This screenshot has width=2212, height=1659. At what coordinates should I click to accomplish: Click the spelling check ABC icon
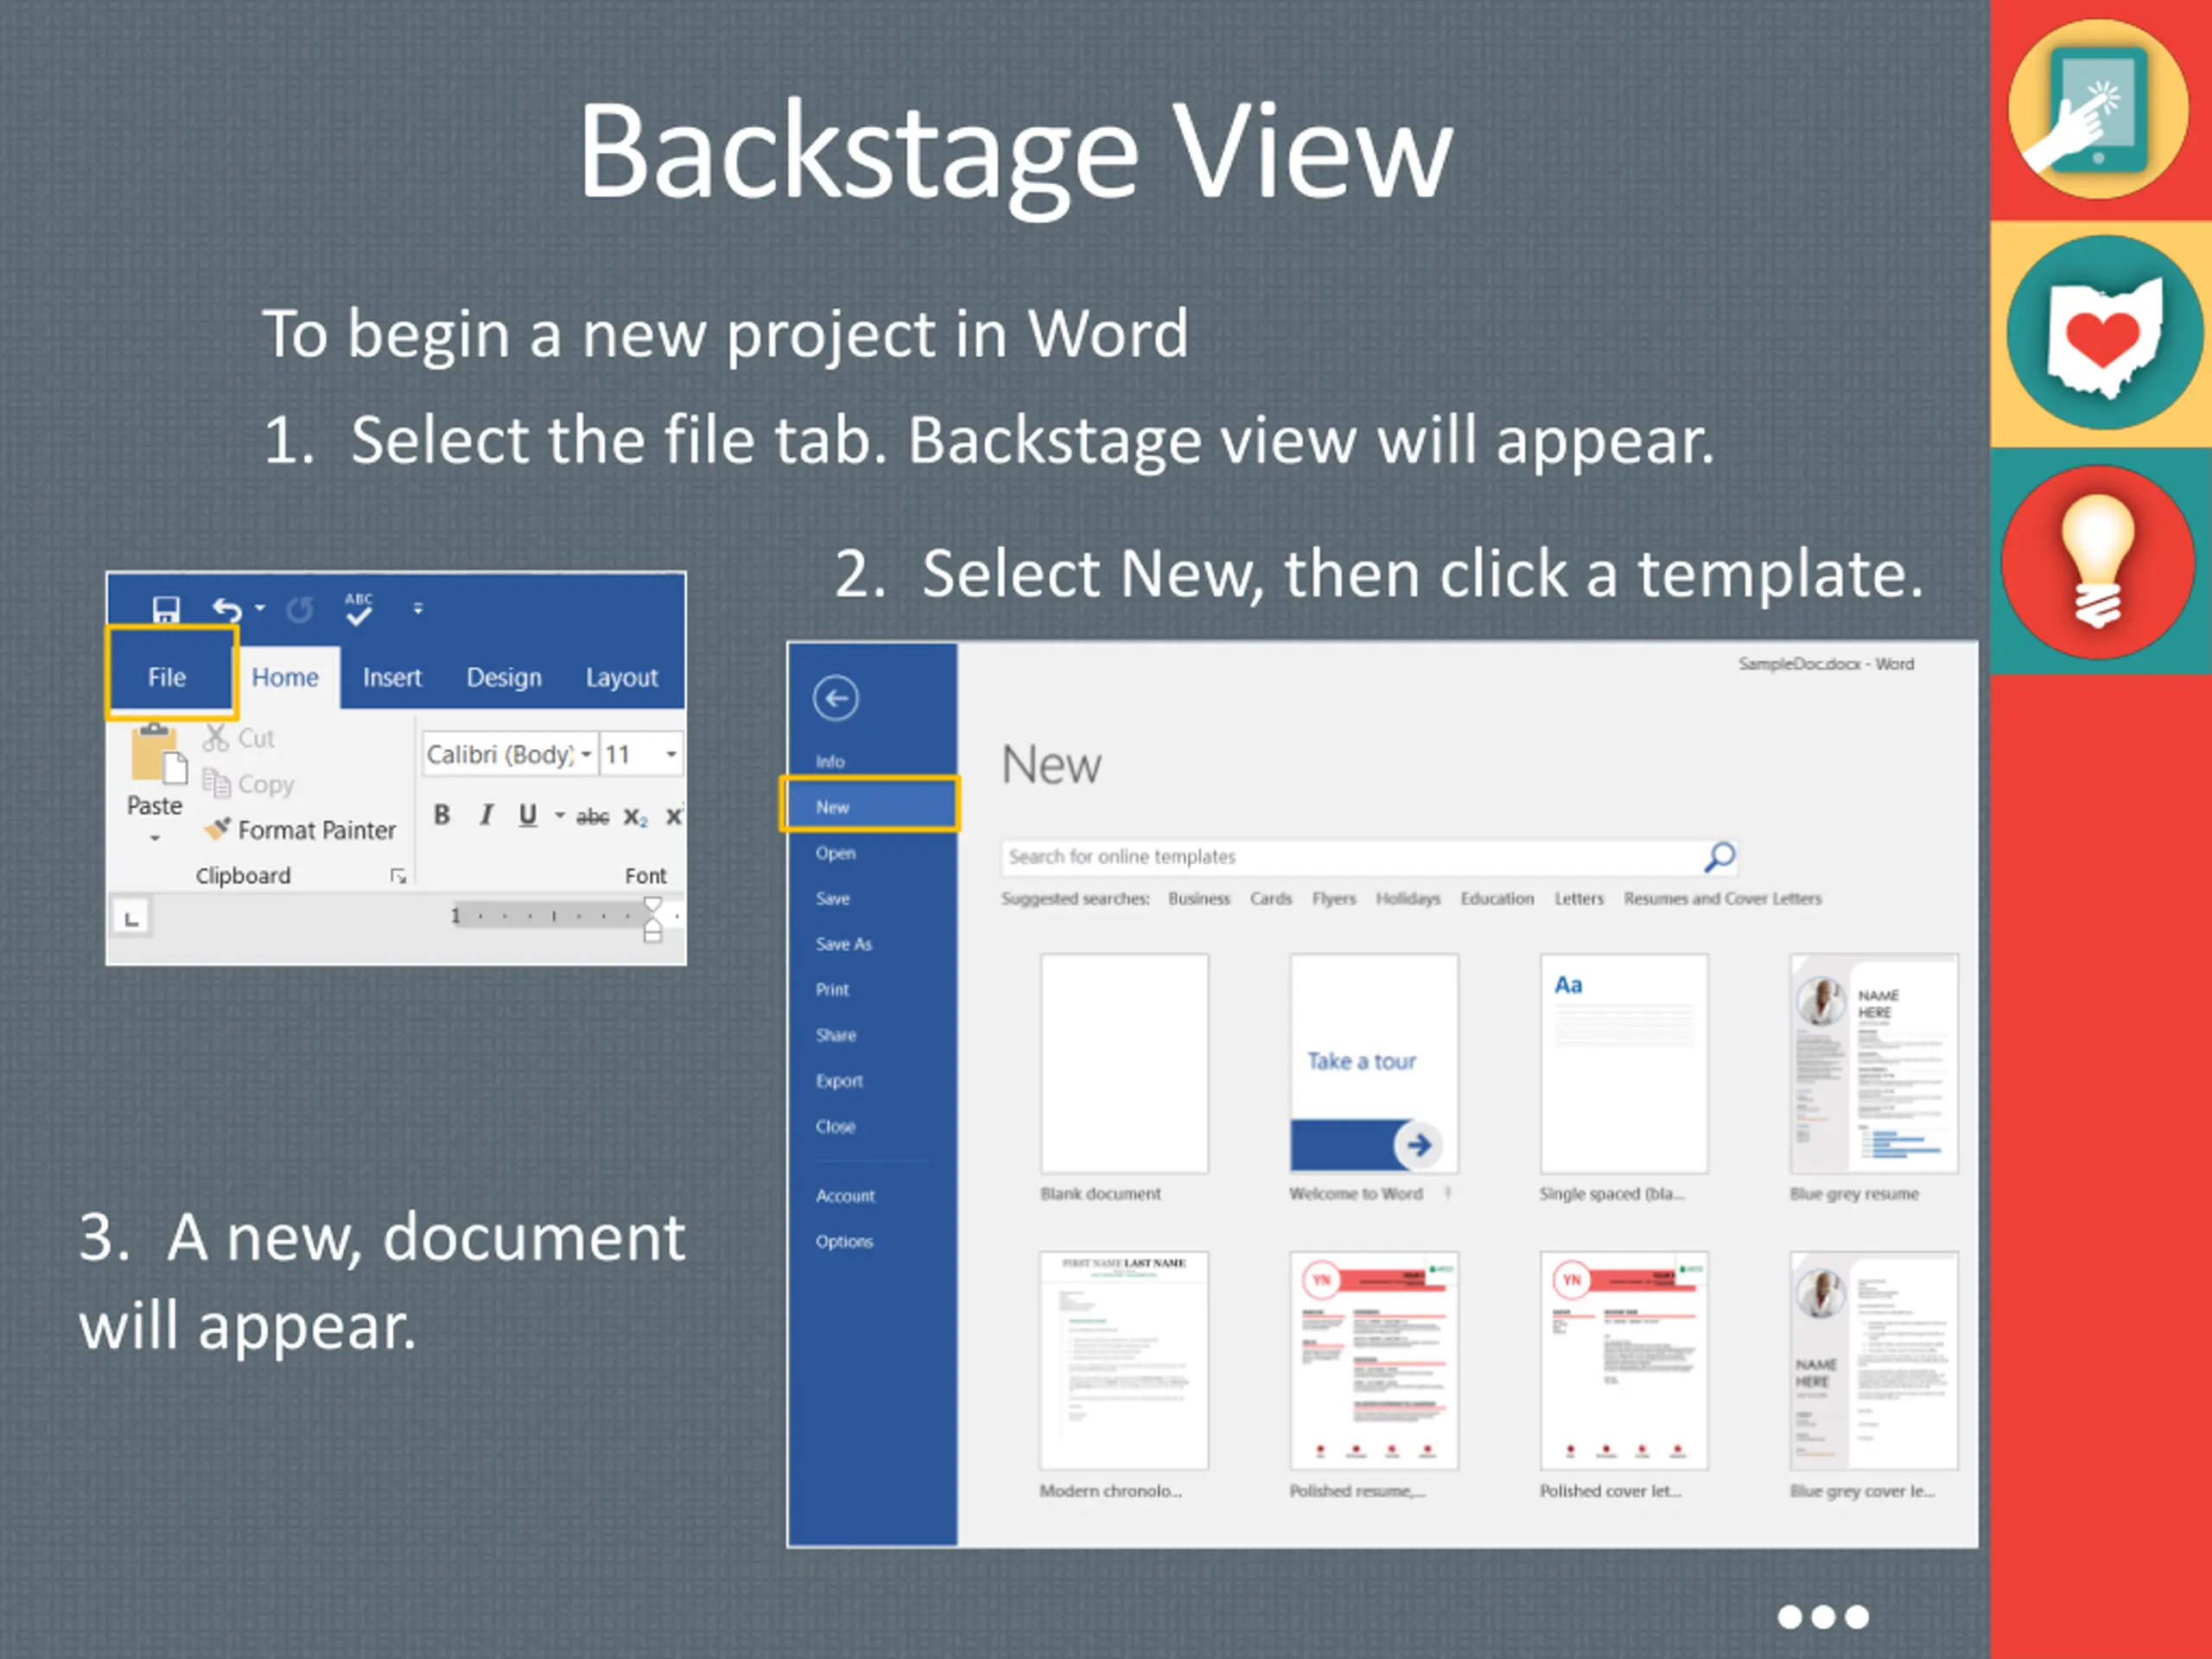pyautogui.click(x=359, y=608)
